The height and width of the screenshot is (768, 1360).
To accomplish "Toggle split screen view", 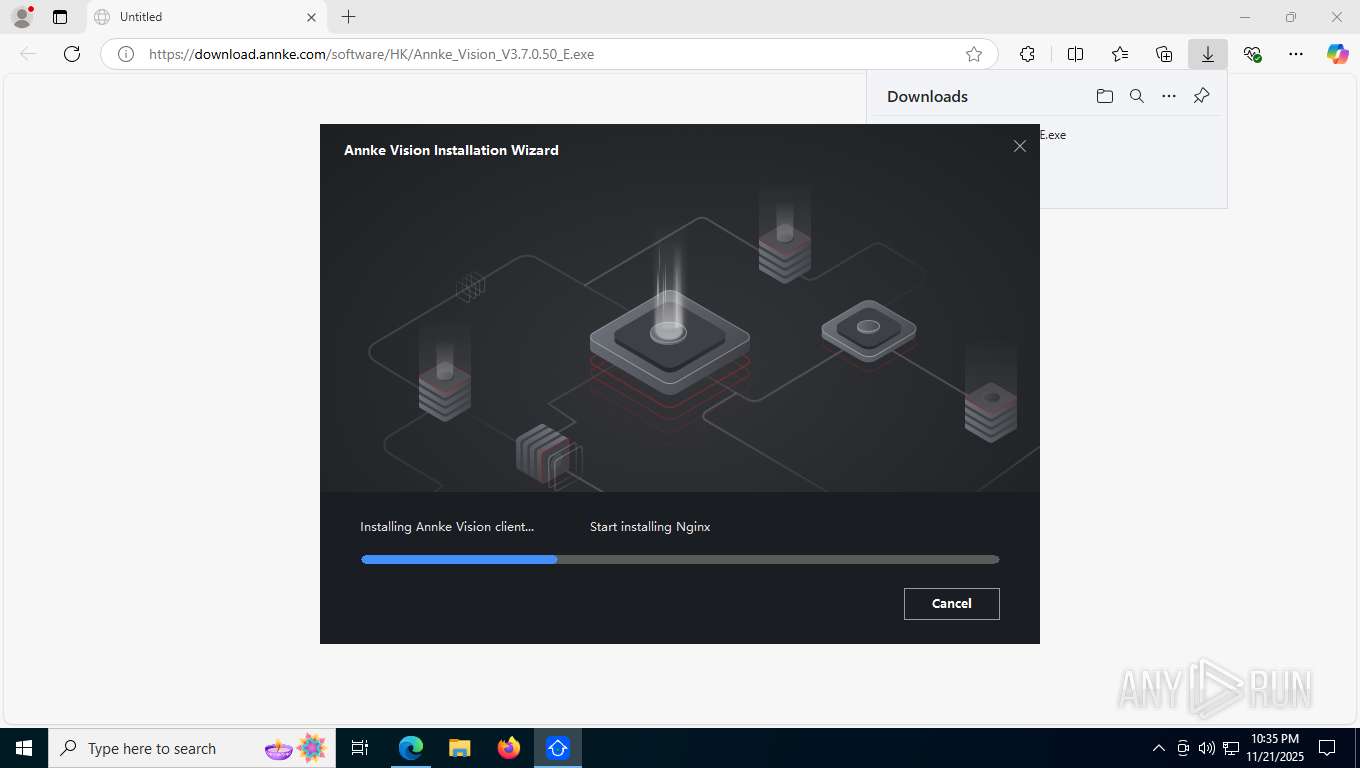I will click(1075, 54).
